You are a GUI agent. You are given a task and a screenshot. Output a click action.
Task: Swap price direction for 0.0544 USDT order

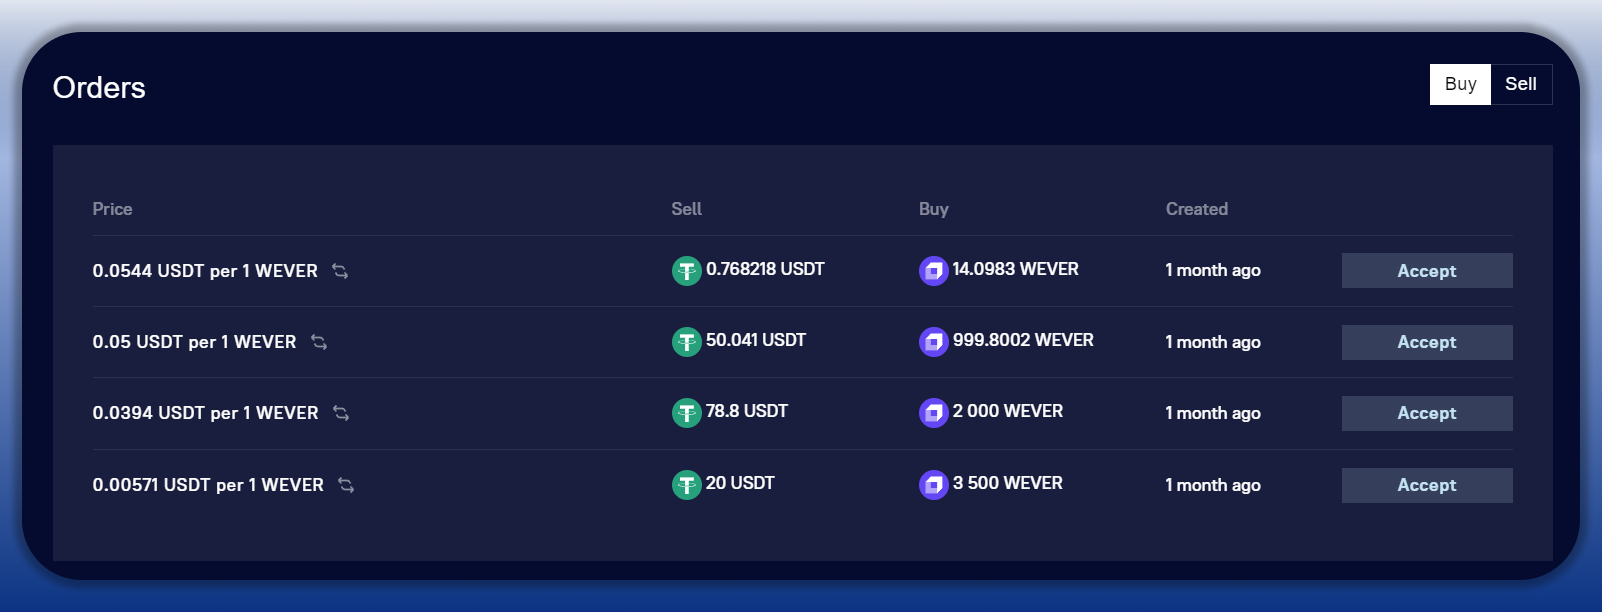click(x=340, y=271)
